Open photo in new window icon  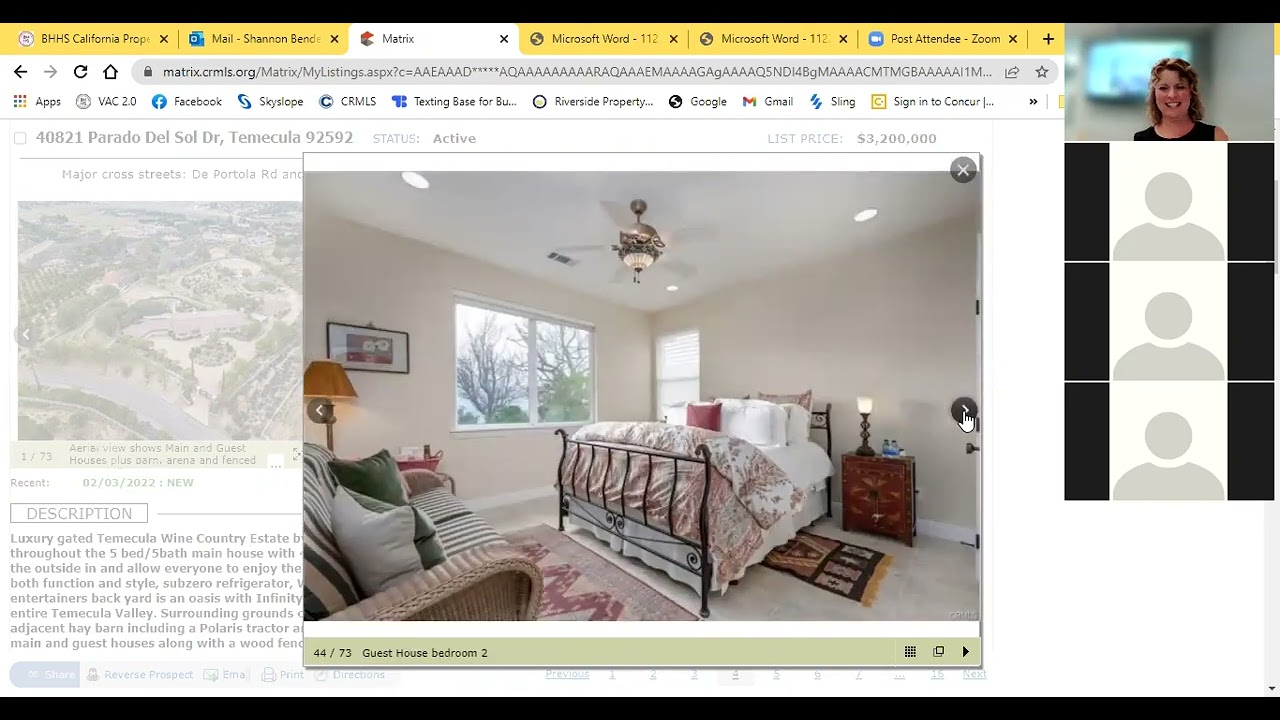coord(938,652)
